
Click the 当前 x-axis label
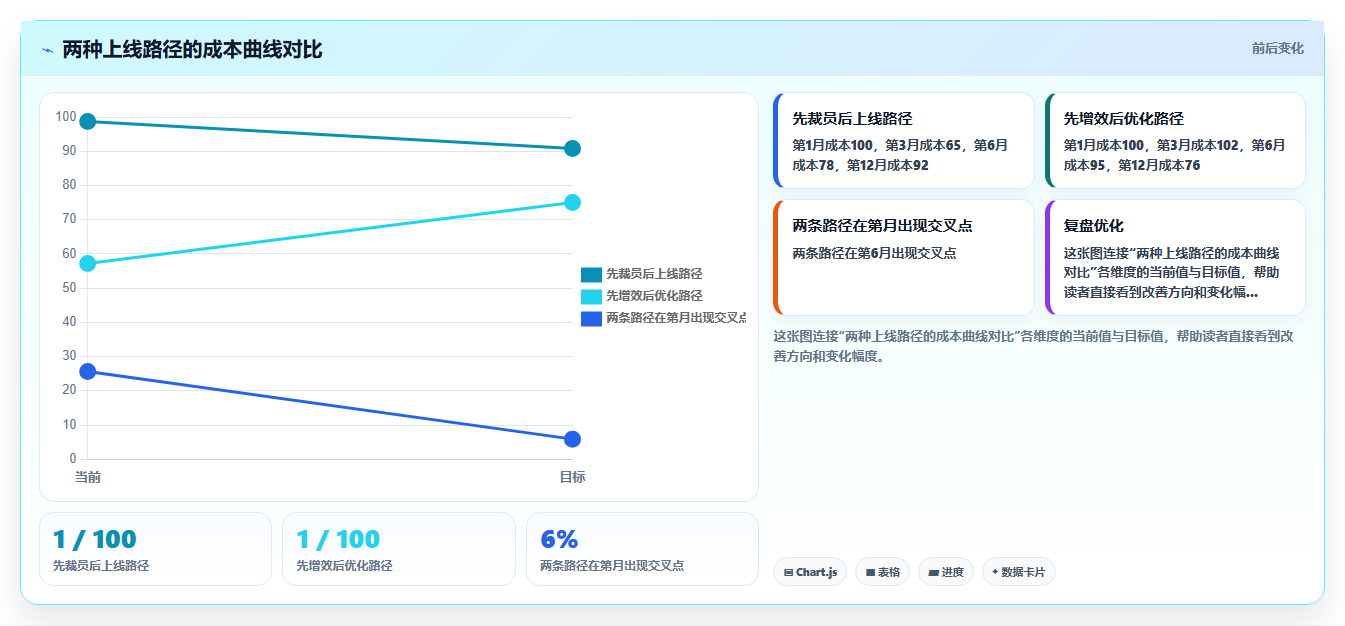pyautogui.click(x=87, y=477)
